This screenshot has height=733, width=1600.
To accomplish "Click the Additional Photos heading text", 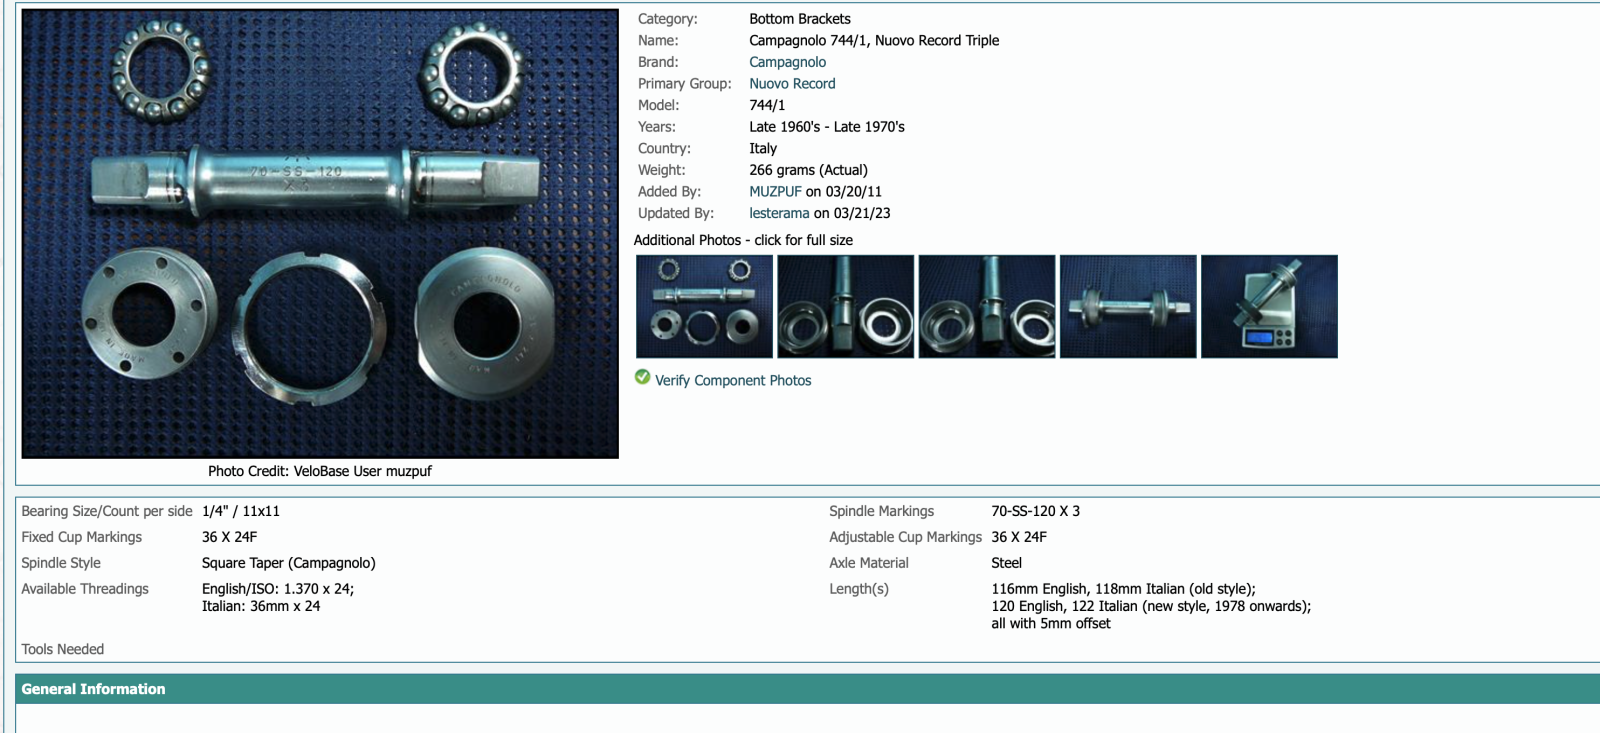I will pos(743,240).
